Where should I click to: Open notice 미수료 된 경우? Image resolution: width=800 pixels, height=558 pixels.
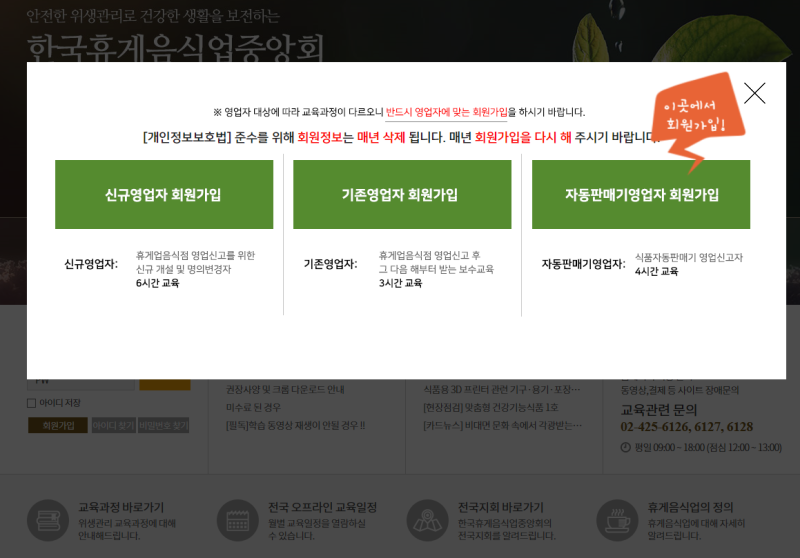point(254,408)
